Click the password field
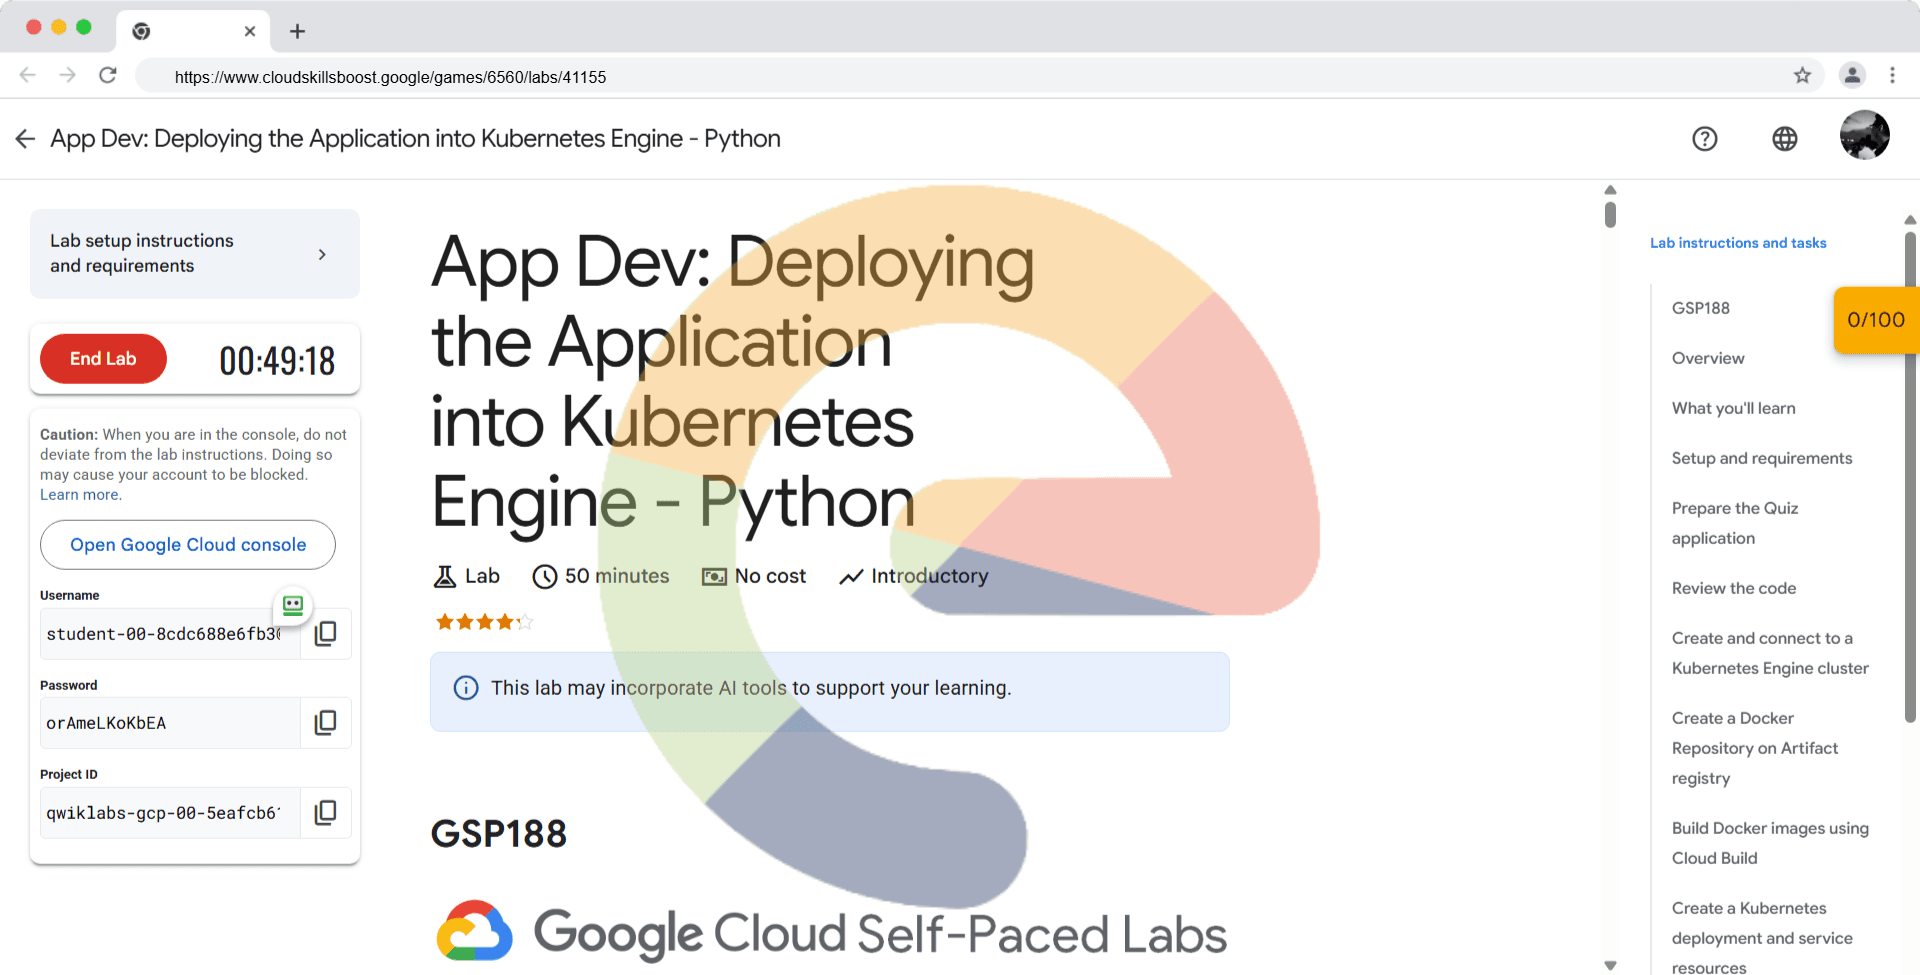Viewport: 1920px width, 975px height. click(170, 723)
